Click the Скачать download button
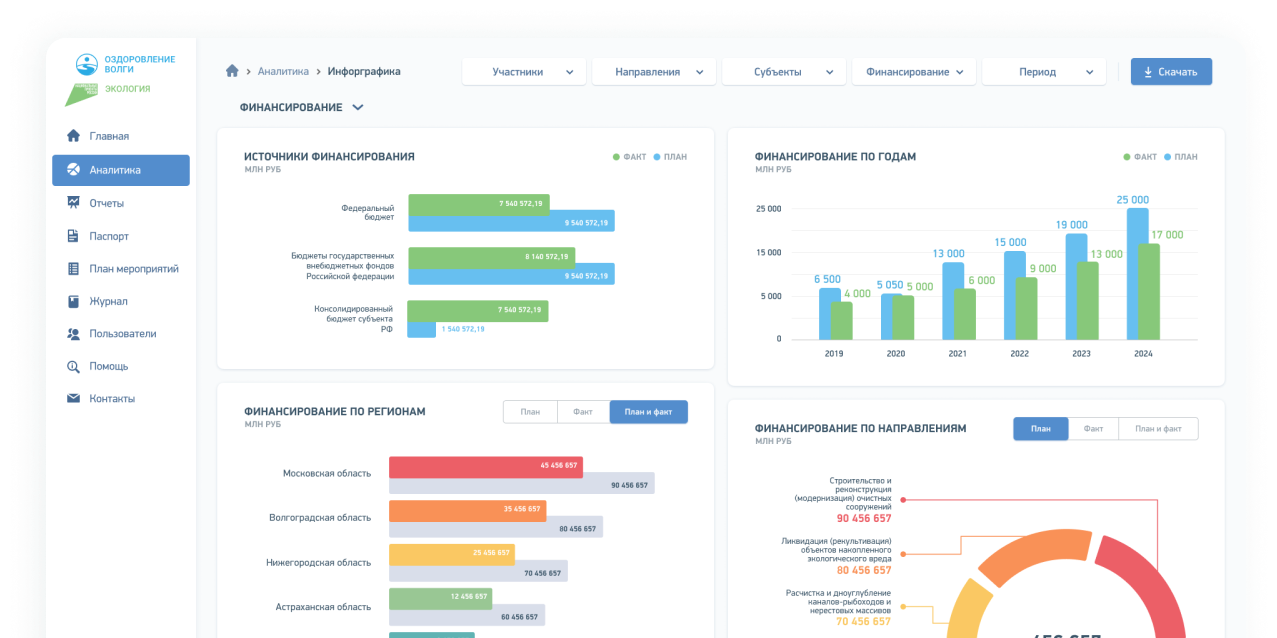The width and height of the screenshot is (1277, 638). click(x=1170, y=71)
